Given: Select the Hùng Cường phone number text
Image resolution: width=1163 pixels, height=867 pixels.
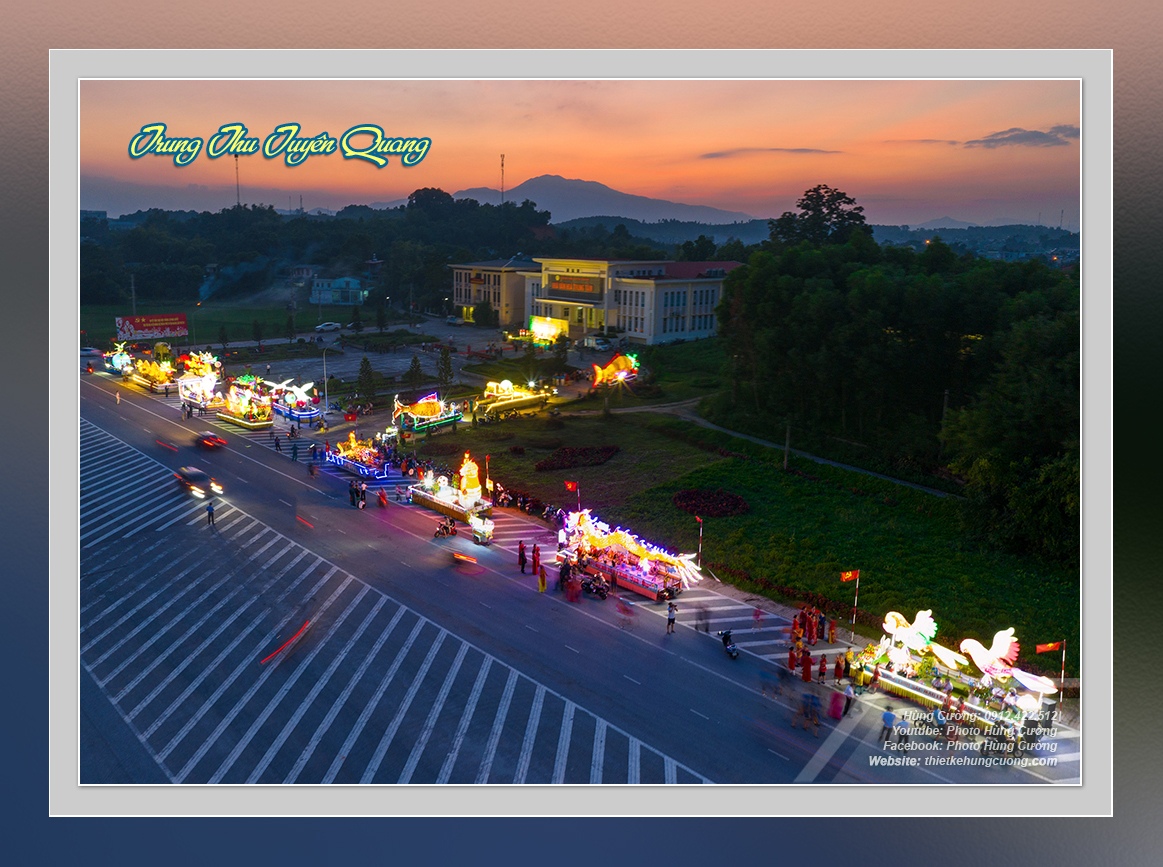Looking at the screenshot, I should pyautogui.click(x=981, y=716).
